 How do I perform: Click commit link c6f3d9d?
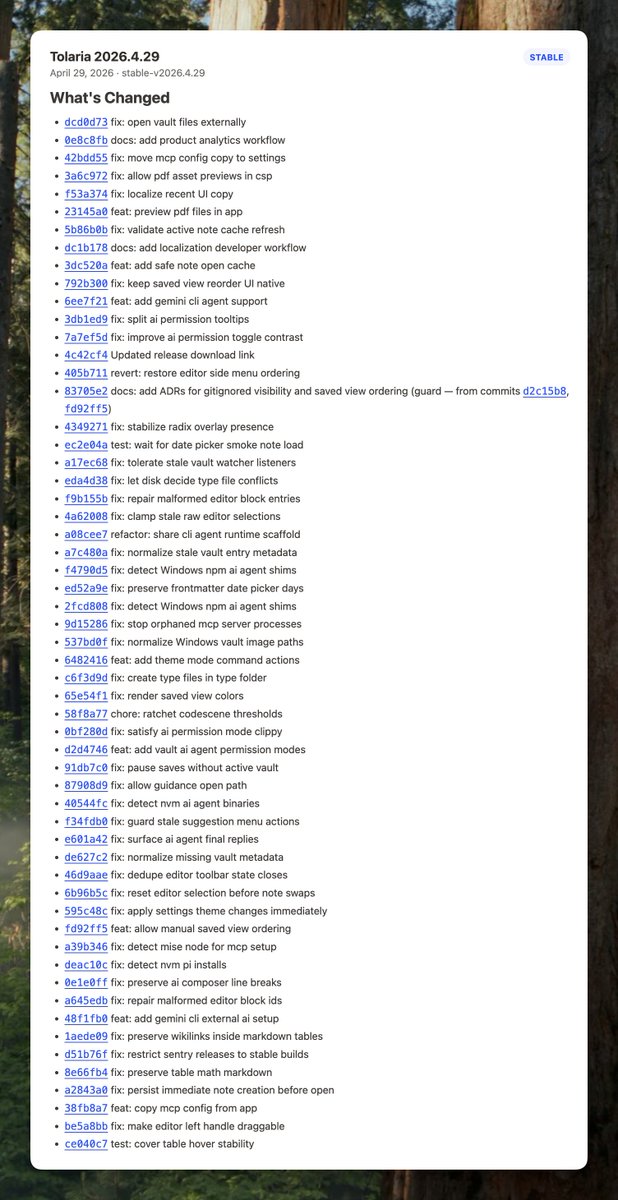[x=86, y=678]
